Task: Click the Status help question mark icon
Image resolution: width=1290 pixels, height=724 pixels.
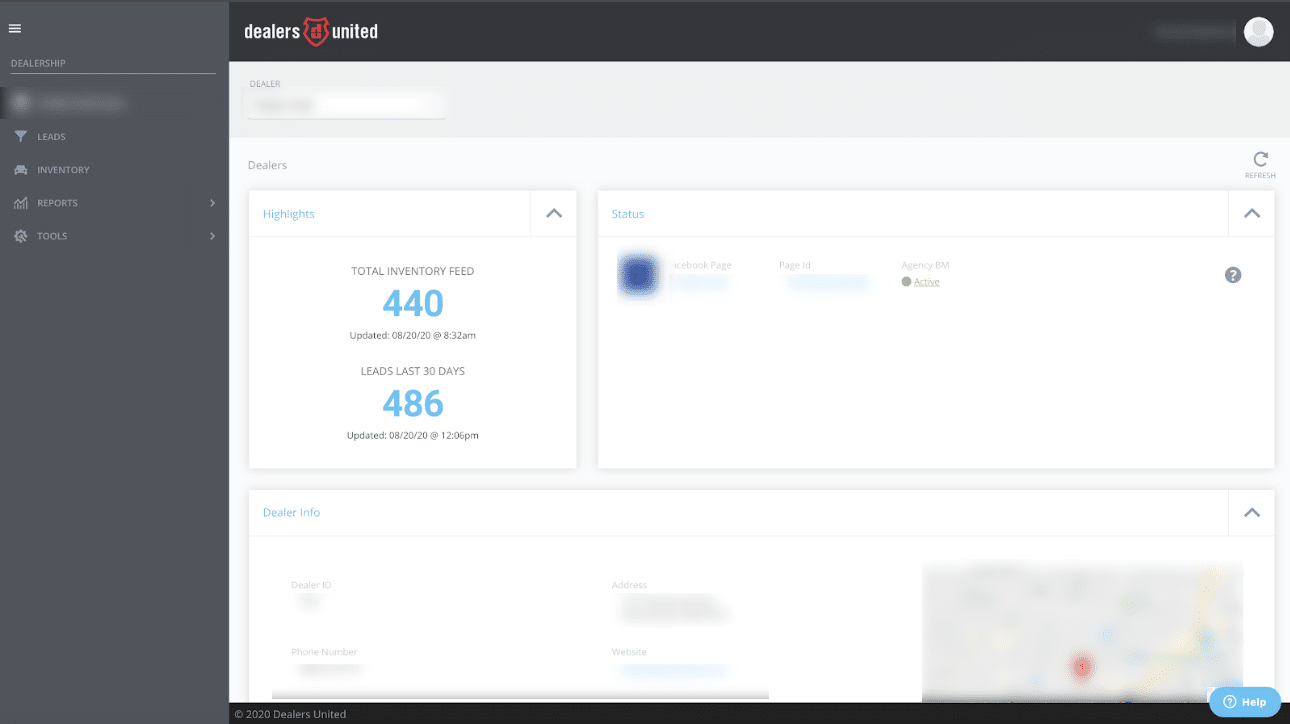Action: pyautogui.click(x=1233, y=275)
